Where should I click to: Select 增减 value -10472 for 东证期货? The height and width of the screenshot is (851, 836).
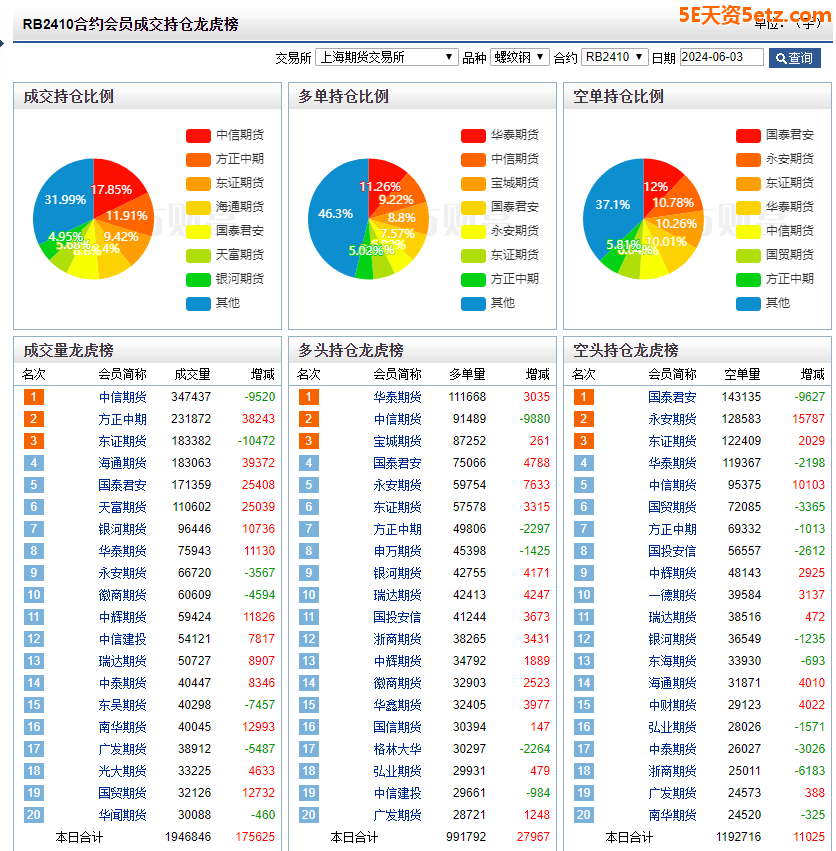coord(256,441)
